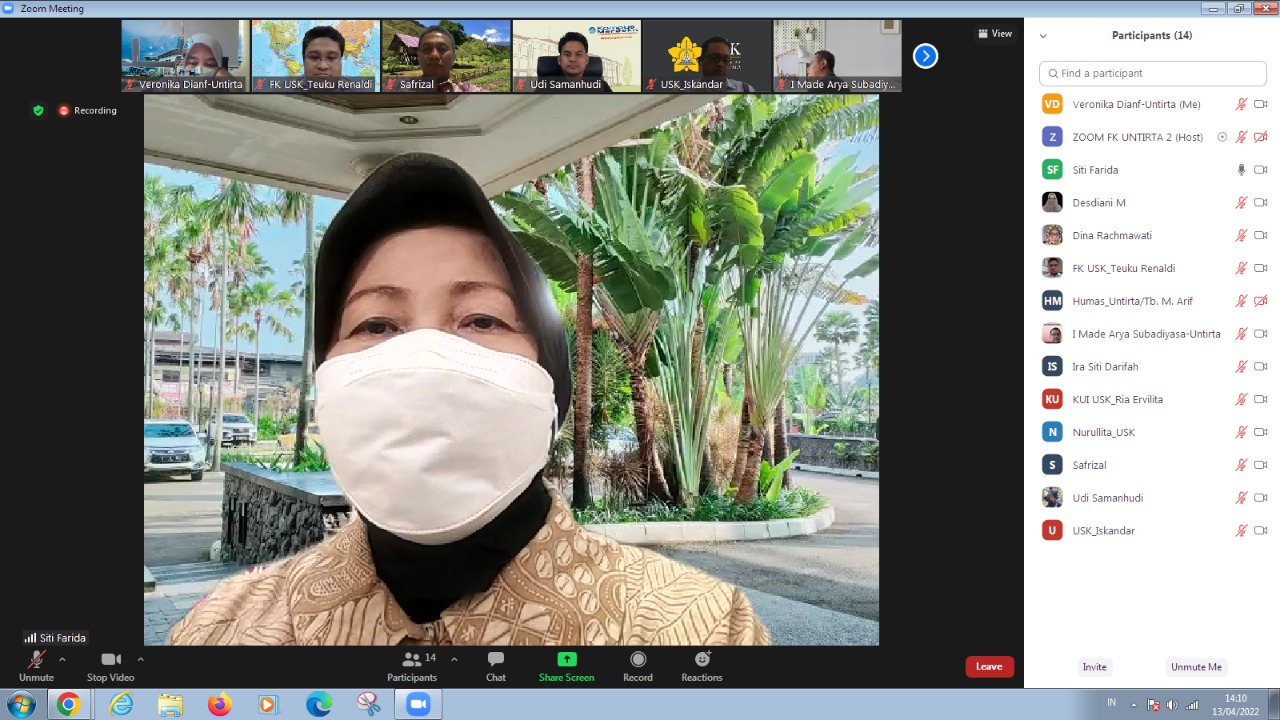Click the Invite button
Screen dimensions: 1280x720
click(1094, 667)
